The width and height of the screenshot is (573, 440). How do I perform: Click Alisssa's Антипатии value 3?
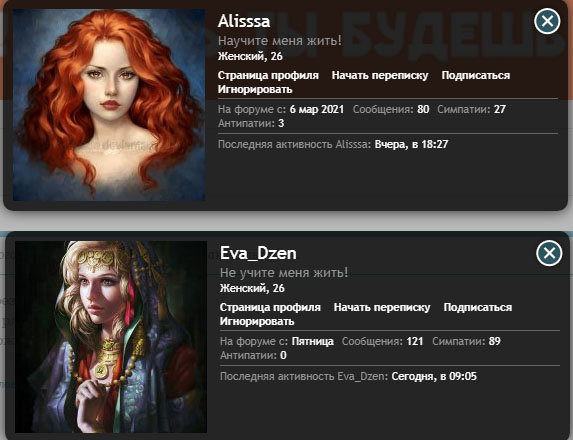point(281,123)
